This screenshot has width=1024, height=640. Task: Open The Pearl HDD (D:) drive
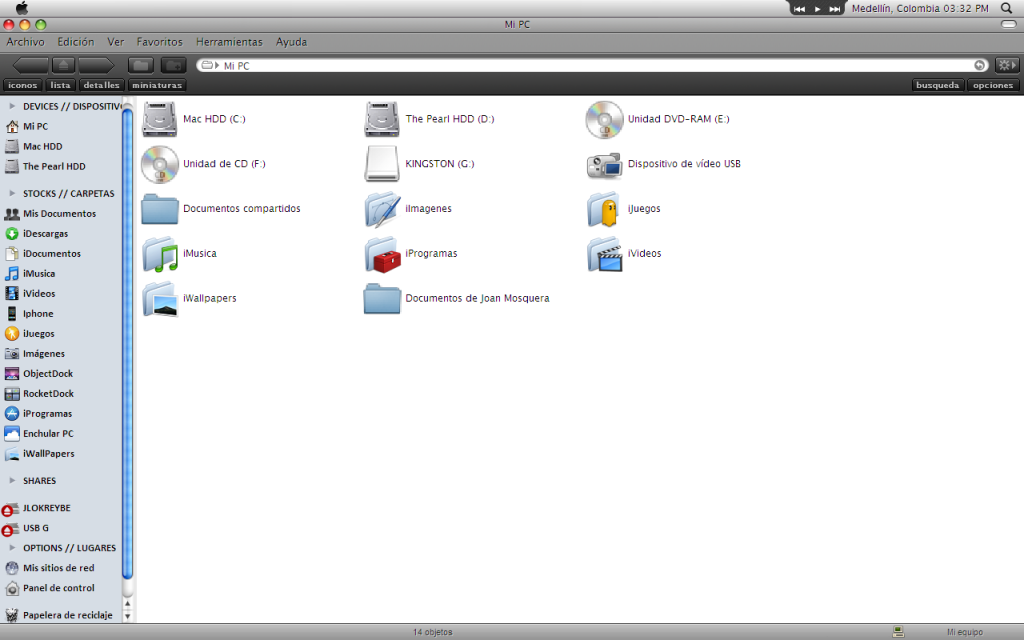tap(429, 119)
